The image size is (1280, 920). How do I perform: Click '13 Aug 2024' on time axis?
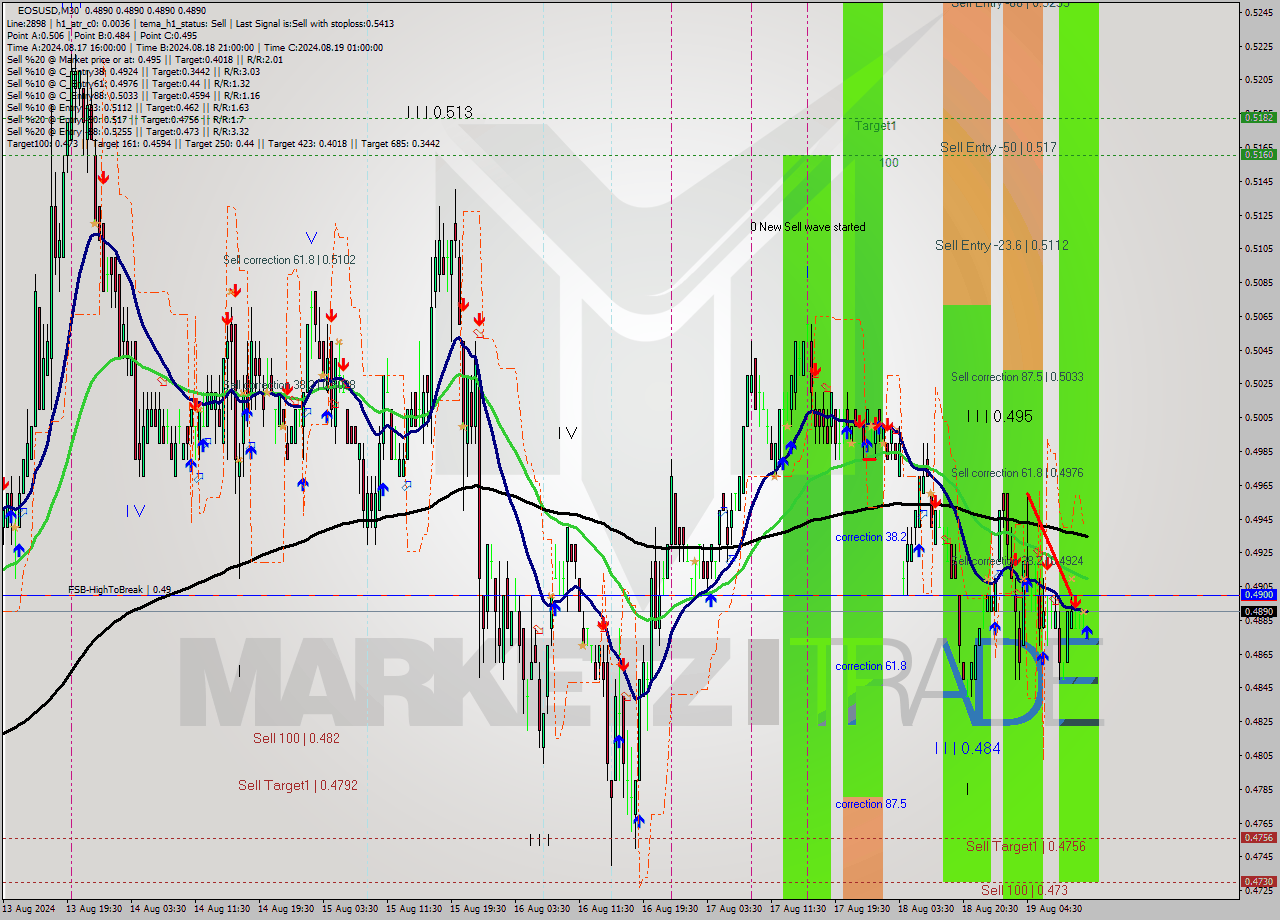[30, 909]
